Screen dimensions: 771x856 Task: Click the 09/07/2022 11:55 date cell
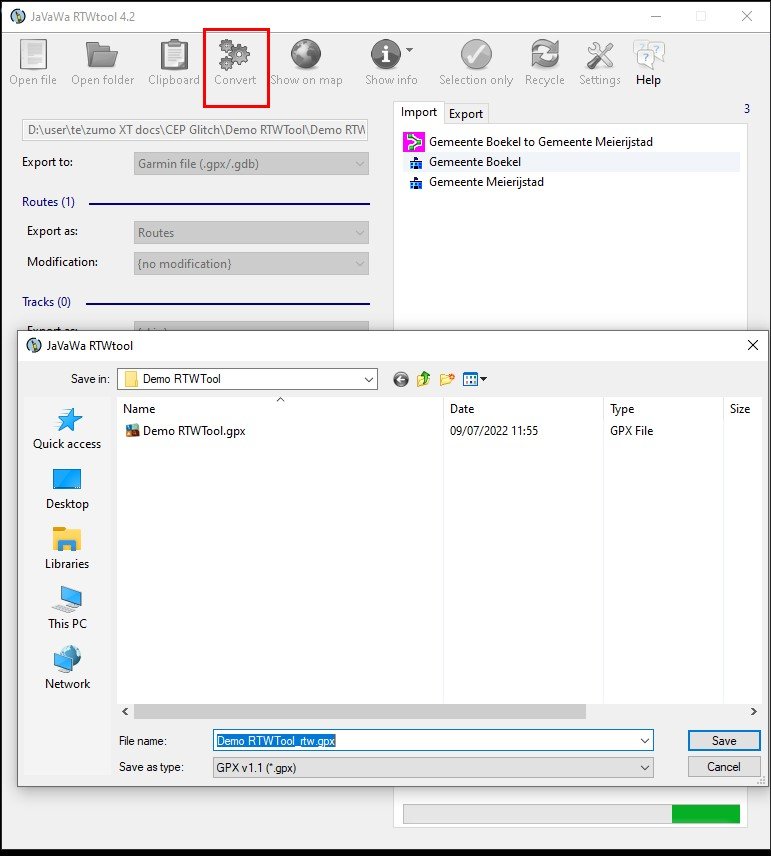(x=494, y=431)
